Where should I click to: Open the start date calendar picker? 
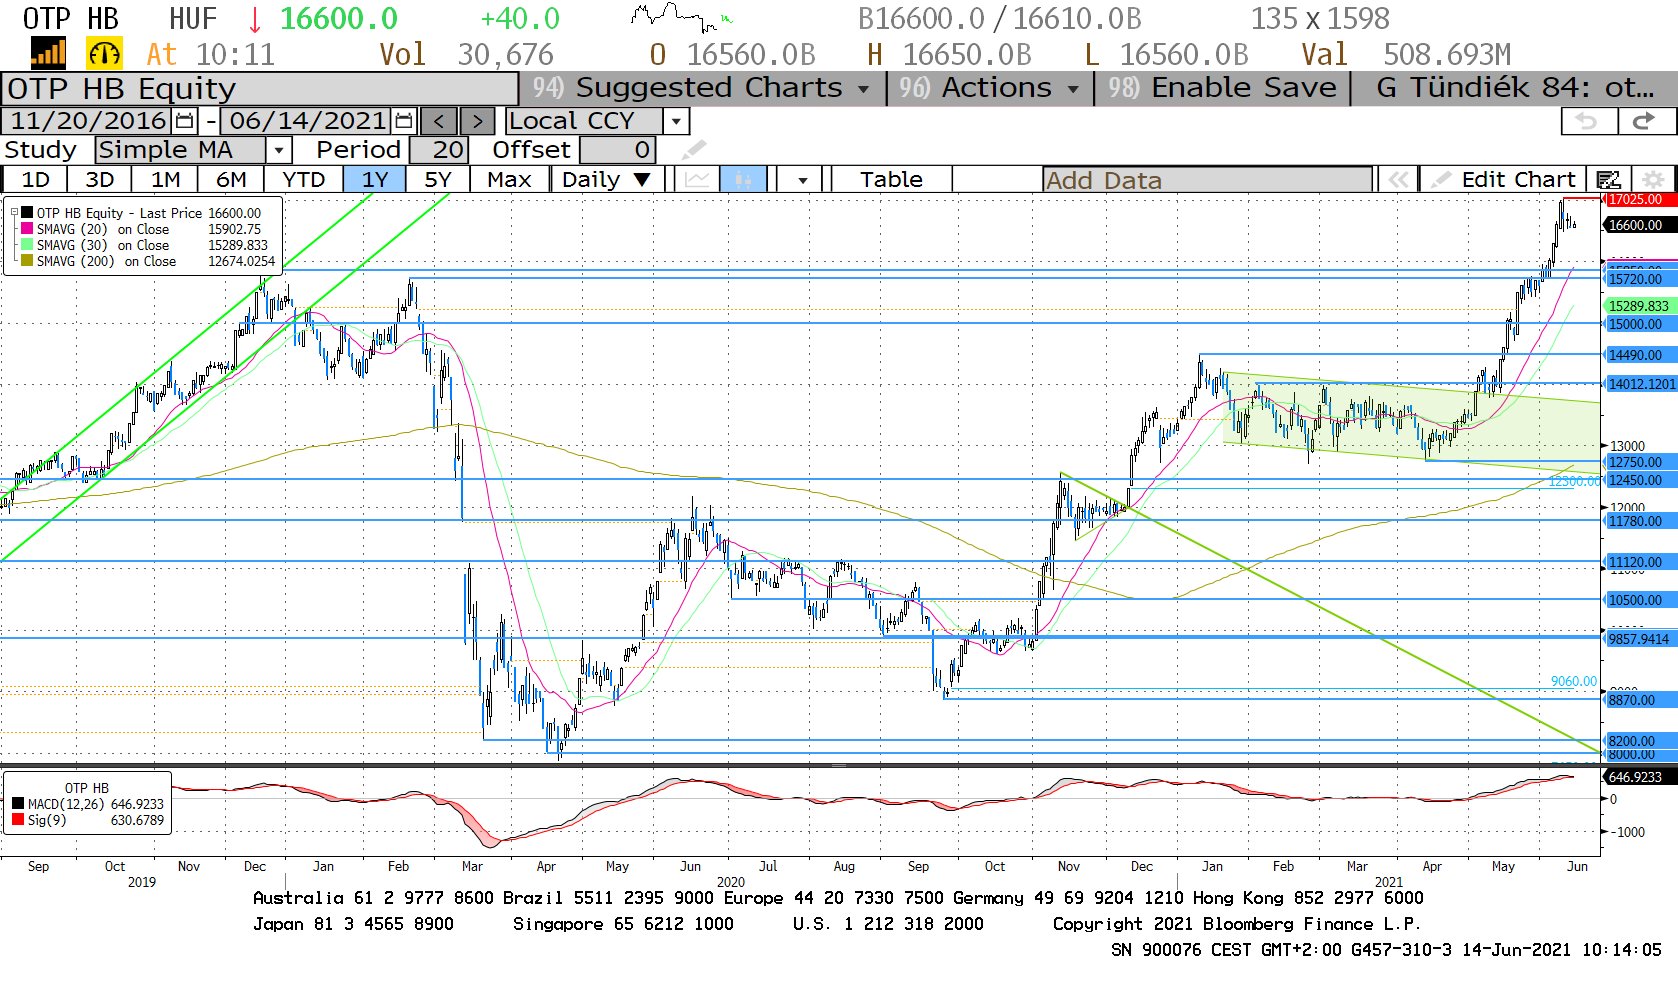(185, 121)
